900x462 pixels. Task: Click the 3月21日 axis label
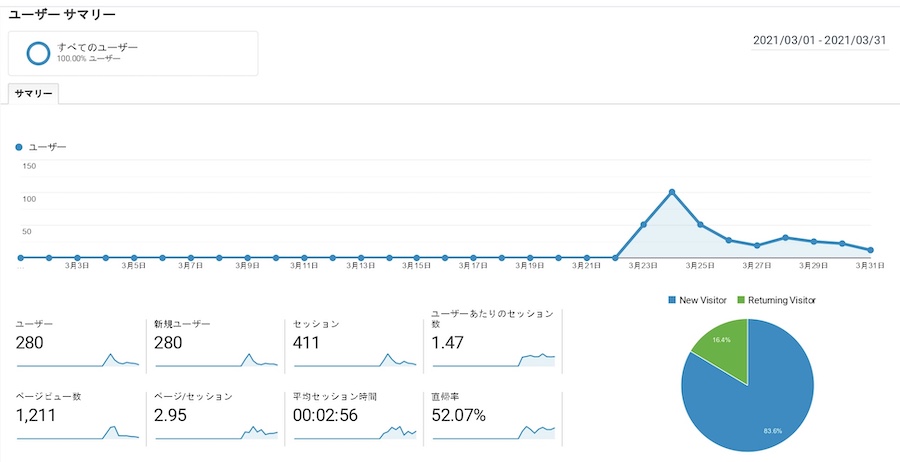tap(587, 266)
